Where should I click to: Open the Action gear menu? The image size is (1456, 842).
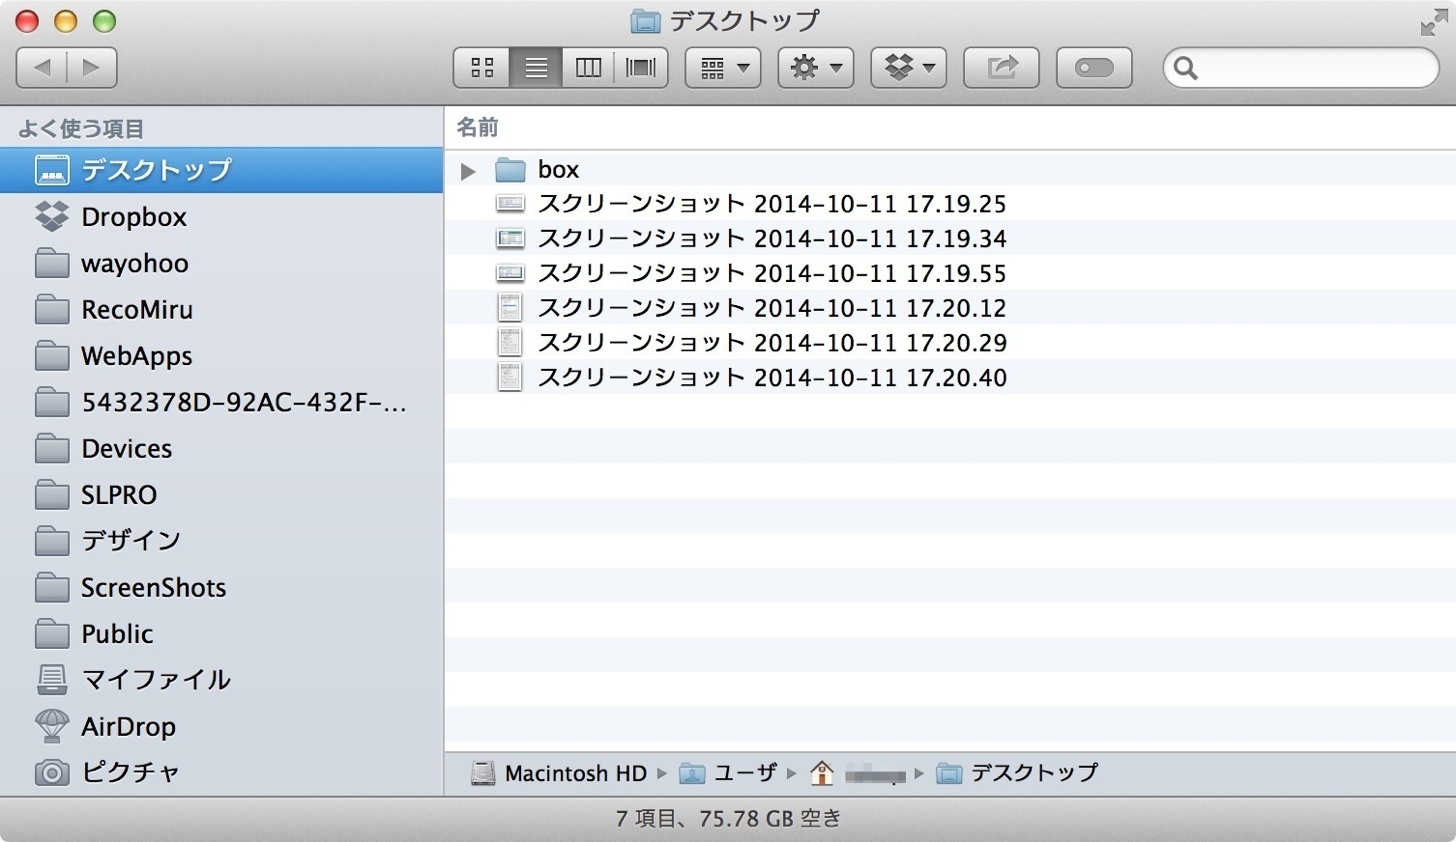tap(816, 68)
